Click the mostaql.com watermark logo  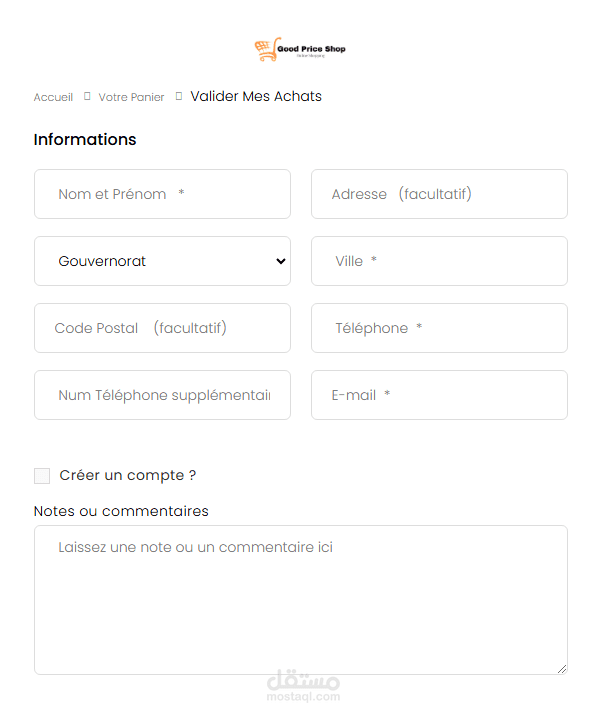click(303, 685)
